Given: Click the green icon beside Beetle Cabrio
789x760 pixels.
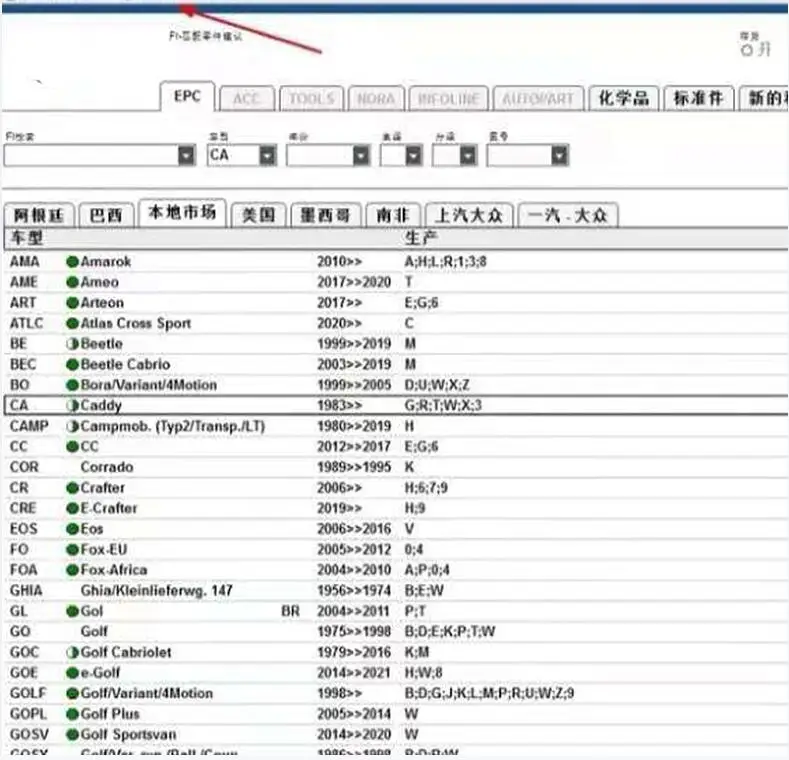Looking at the screenshot, I should [x=72, y=364].
